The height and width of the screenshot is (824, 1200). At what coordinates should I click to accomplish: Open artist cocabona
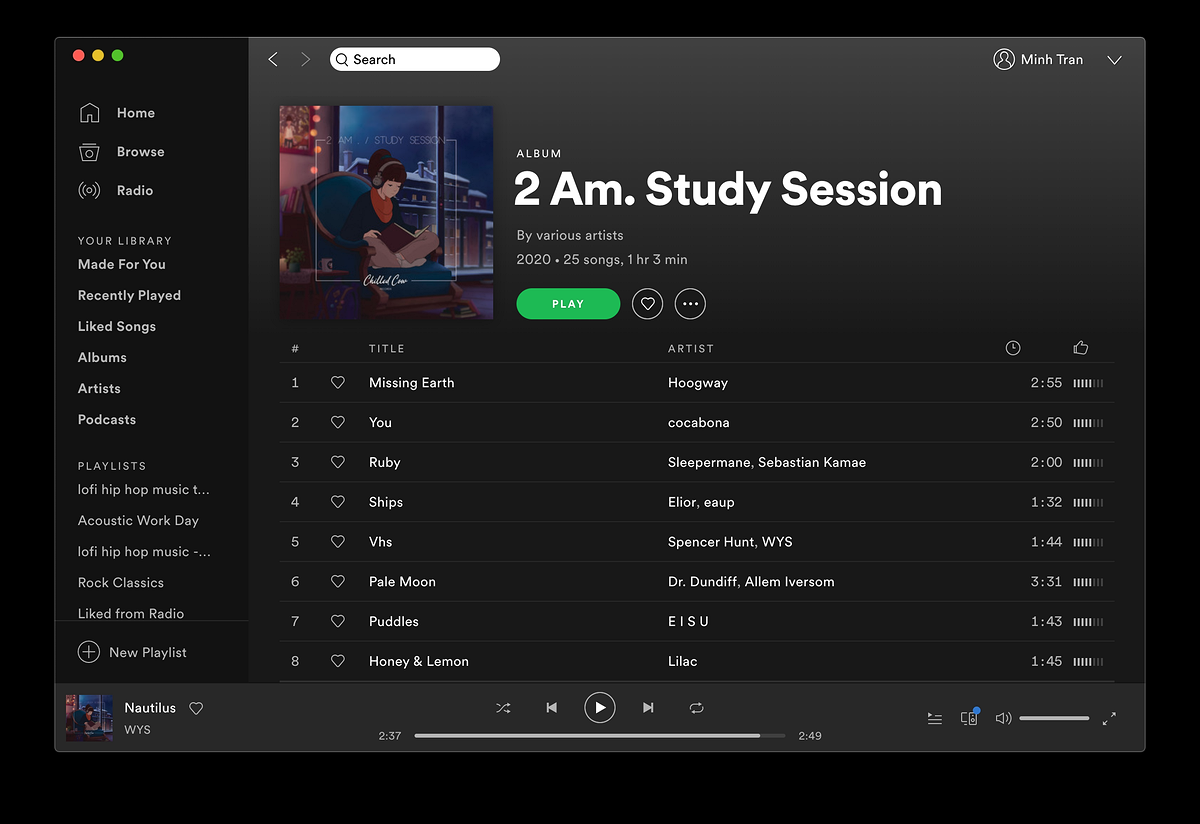(699, 422)
